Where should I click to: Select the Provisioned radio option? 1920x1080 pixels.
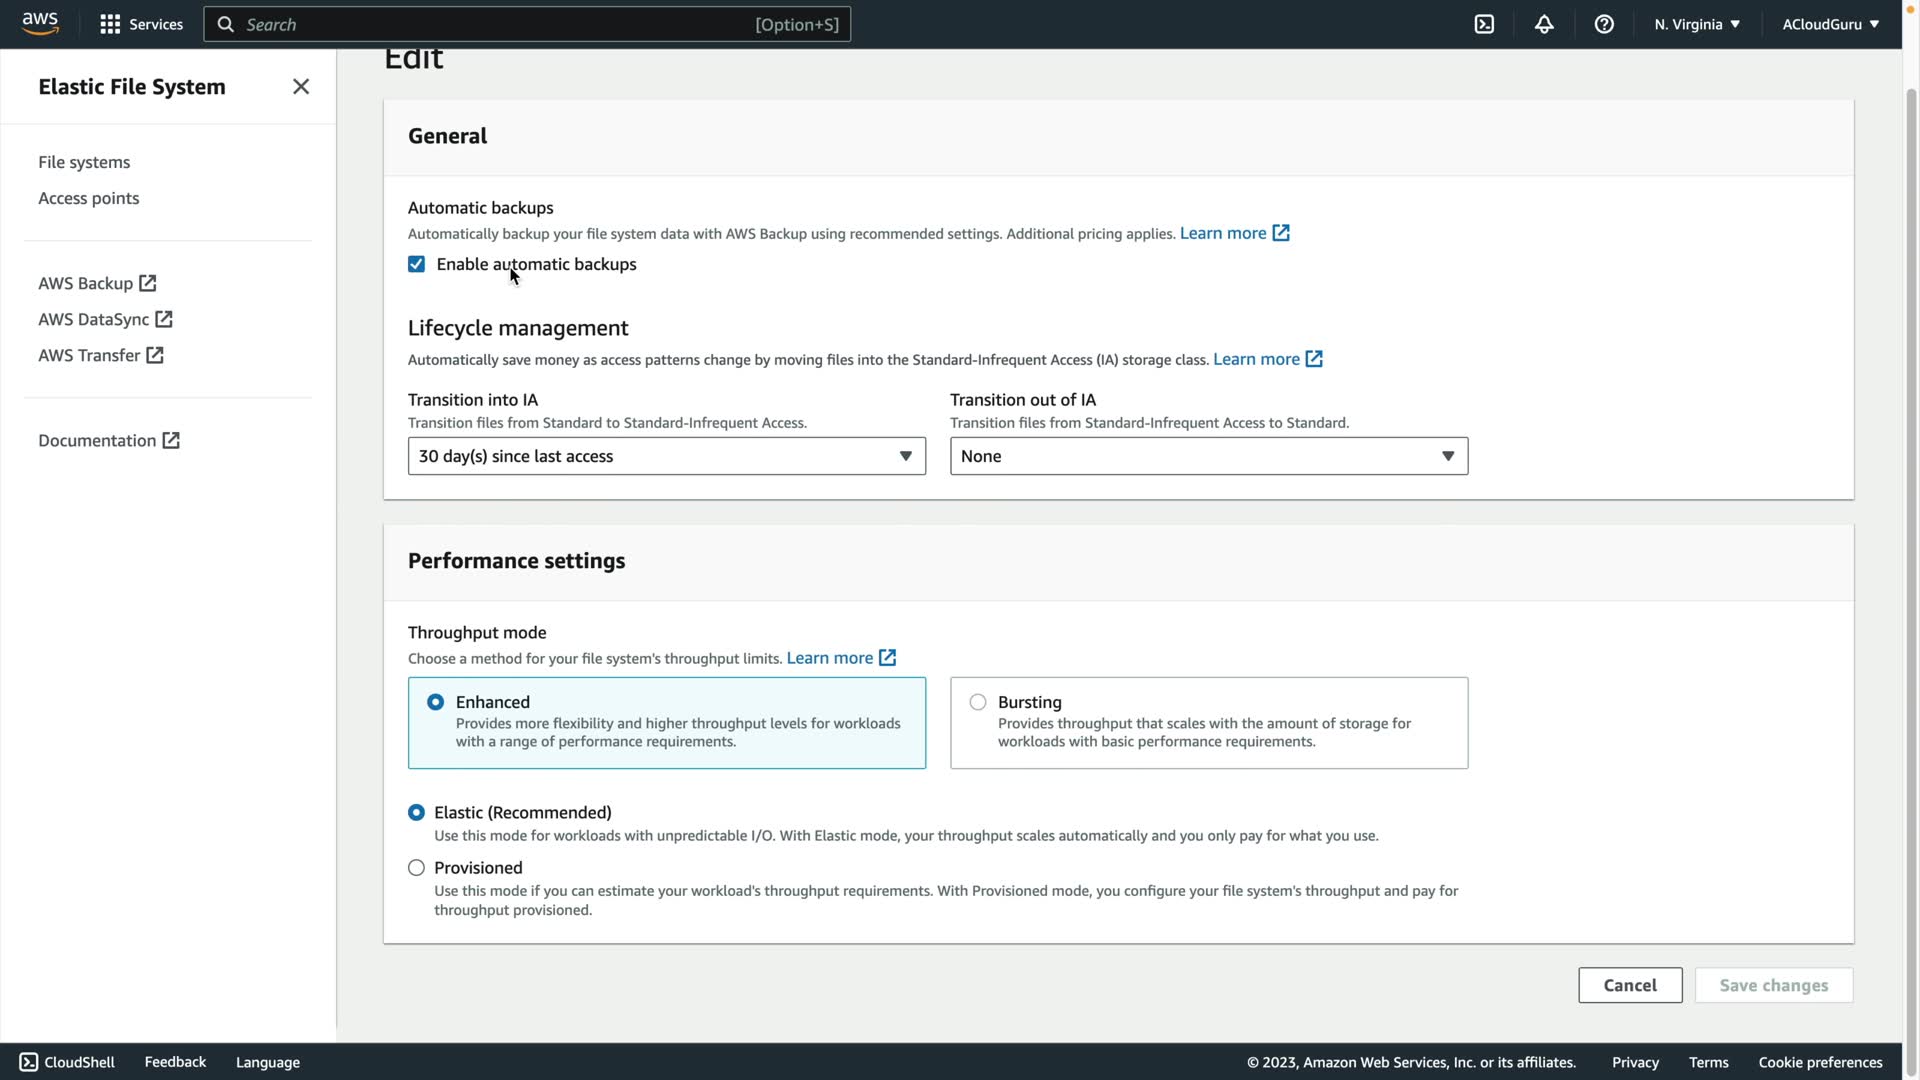point(416,868)
